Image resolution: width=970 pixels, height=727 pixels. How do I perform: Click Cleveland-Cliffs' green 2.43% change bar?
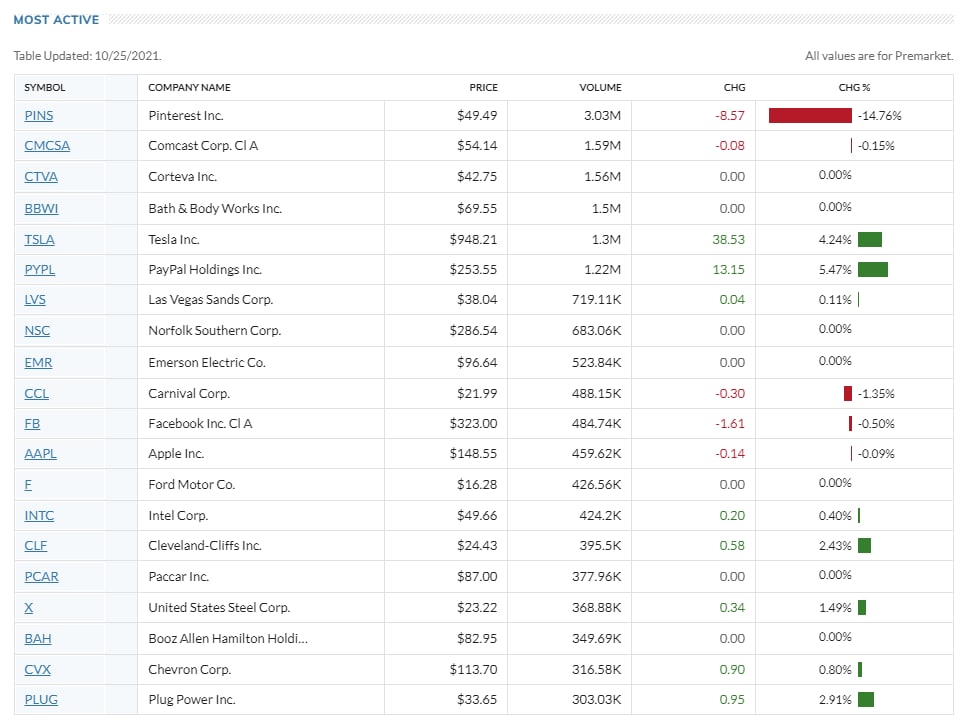point(865,546)
